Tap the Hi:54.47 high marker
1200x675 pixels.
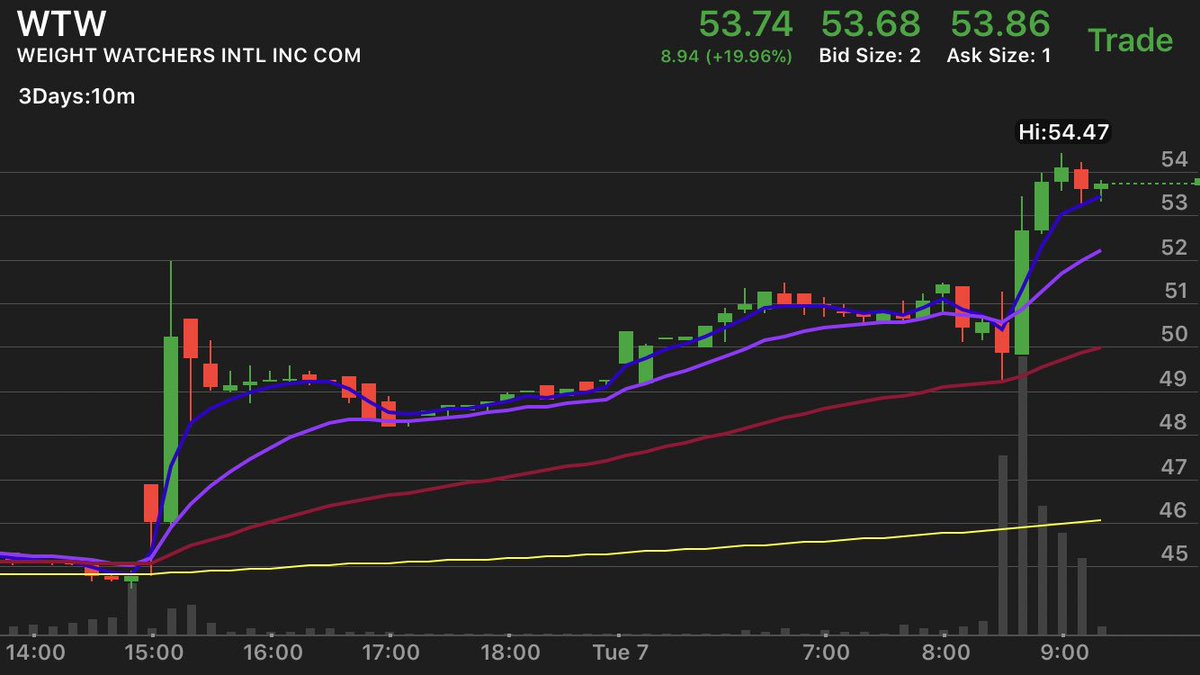pos(1064,131)
